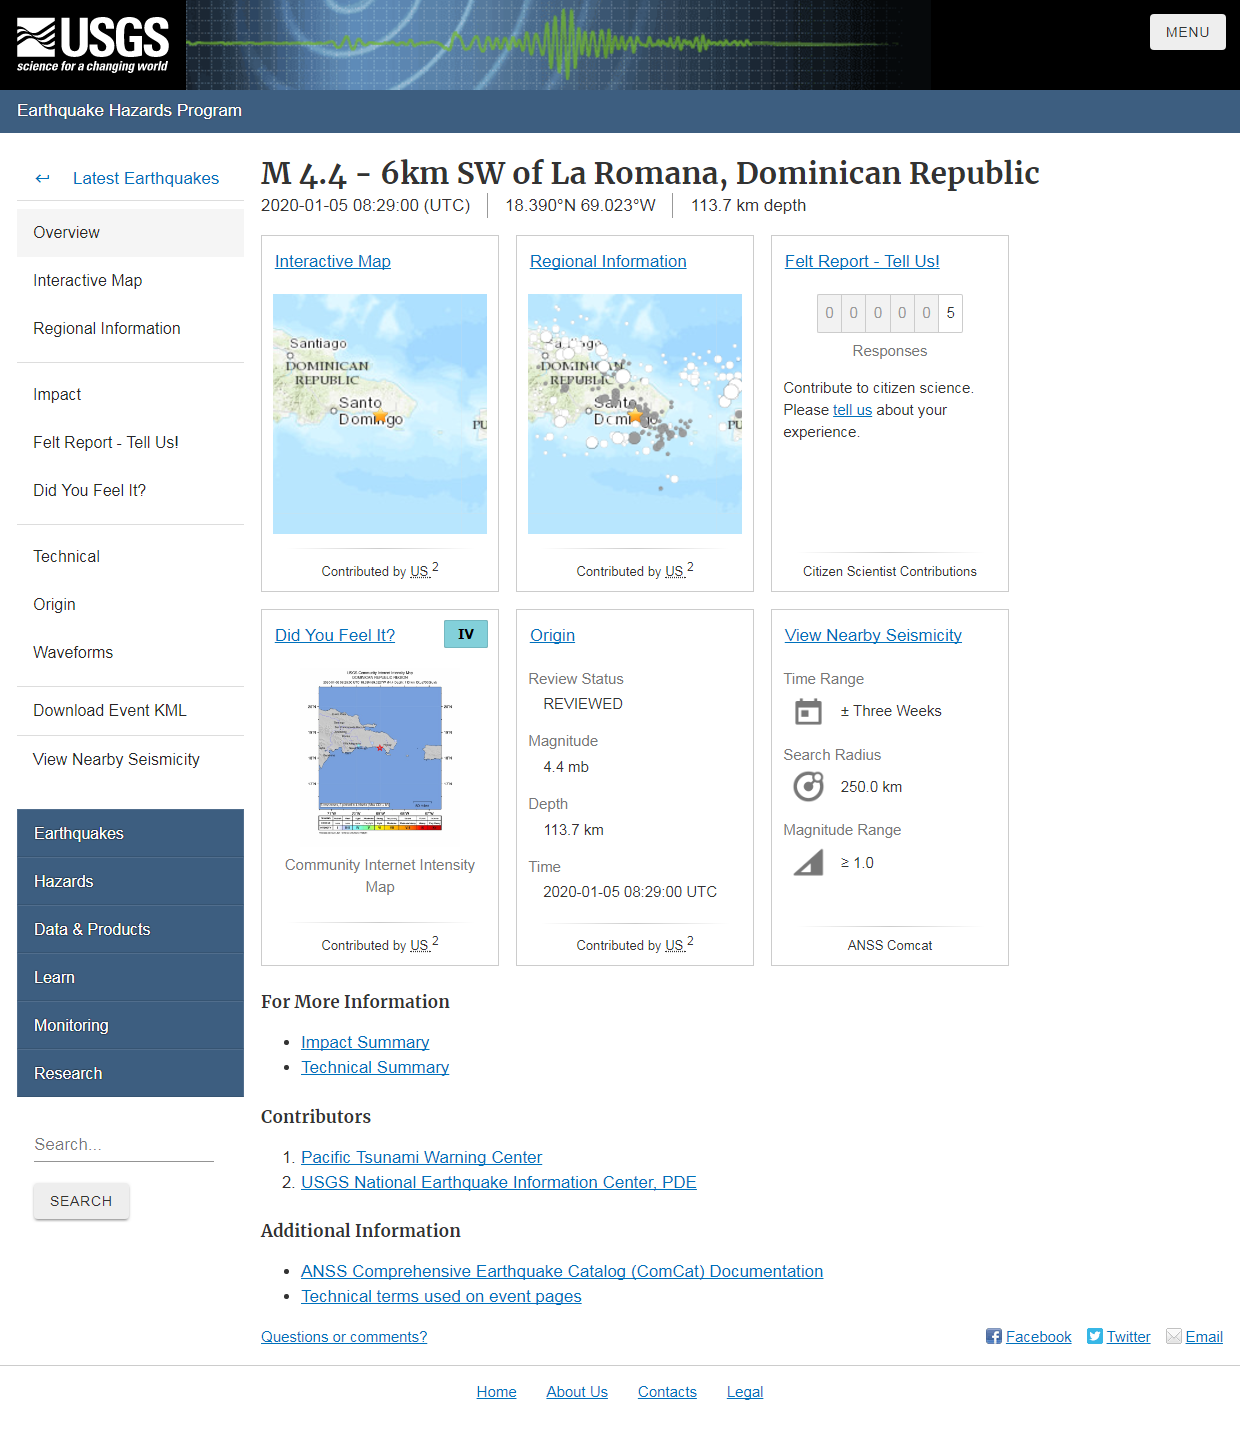1240x1433 pixels.
Task: Open the Origin card title link
Action: (552, 635)
